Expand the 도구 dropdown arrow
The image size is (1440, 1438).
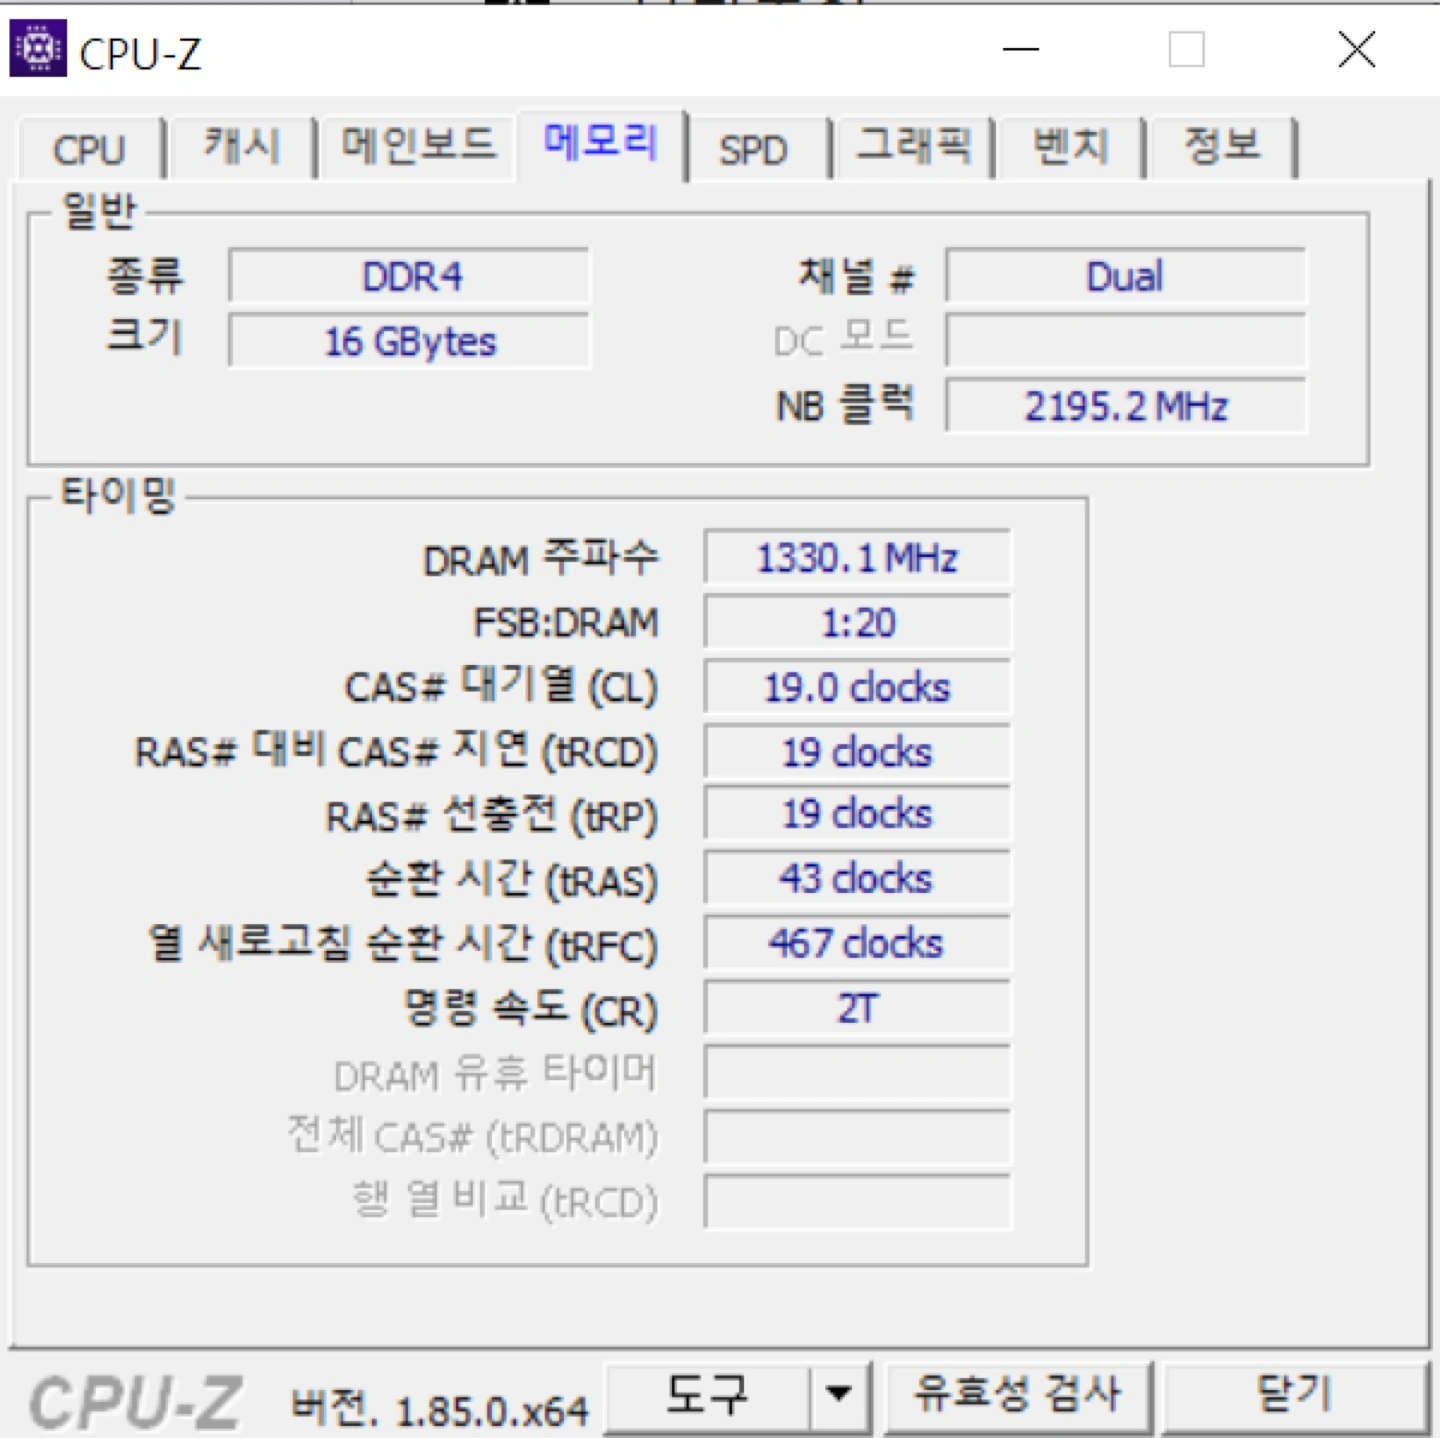point(840,1394)
